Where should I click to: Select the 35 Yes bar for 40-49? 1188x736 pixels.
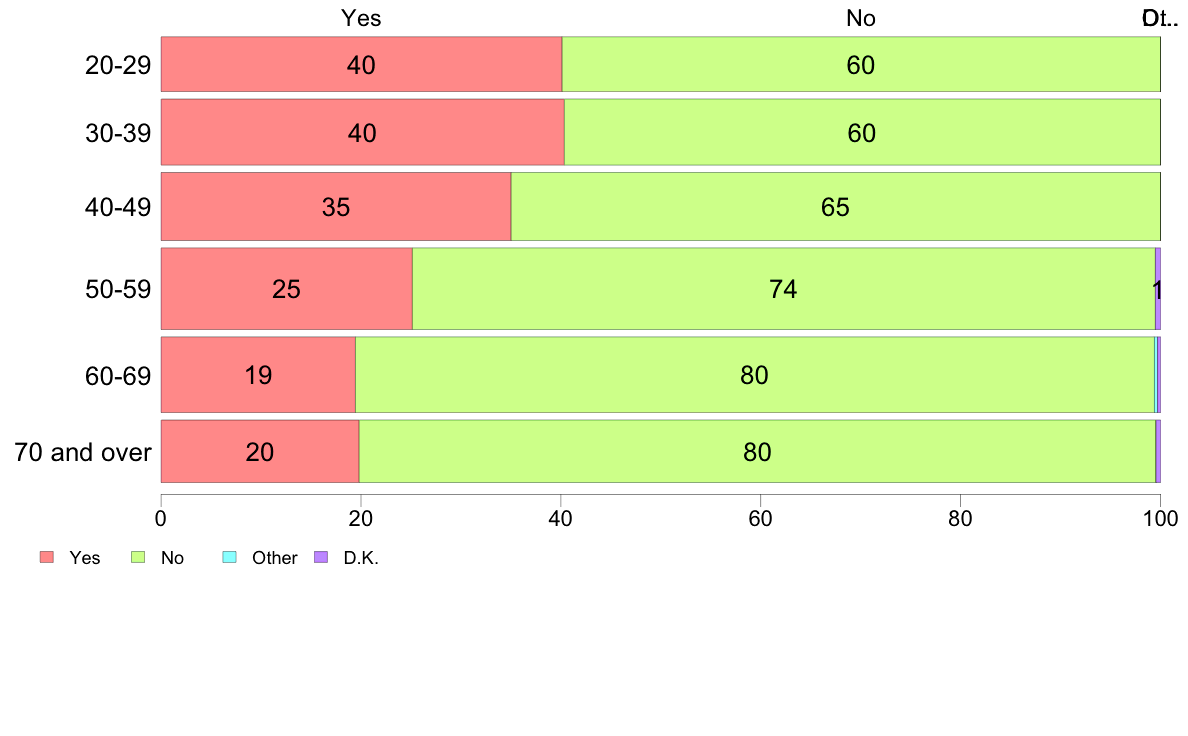click(x=336, y=207)
